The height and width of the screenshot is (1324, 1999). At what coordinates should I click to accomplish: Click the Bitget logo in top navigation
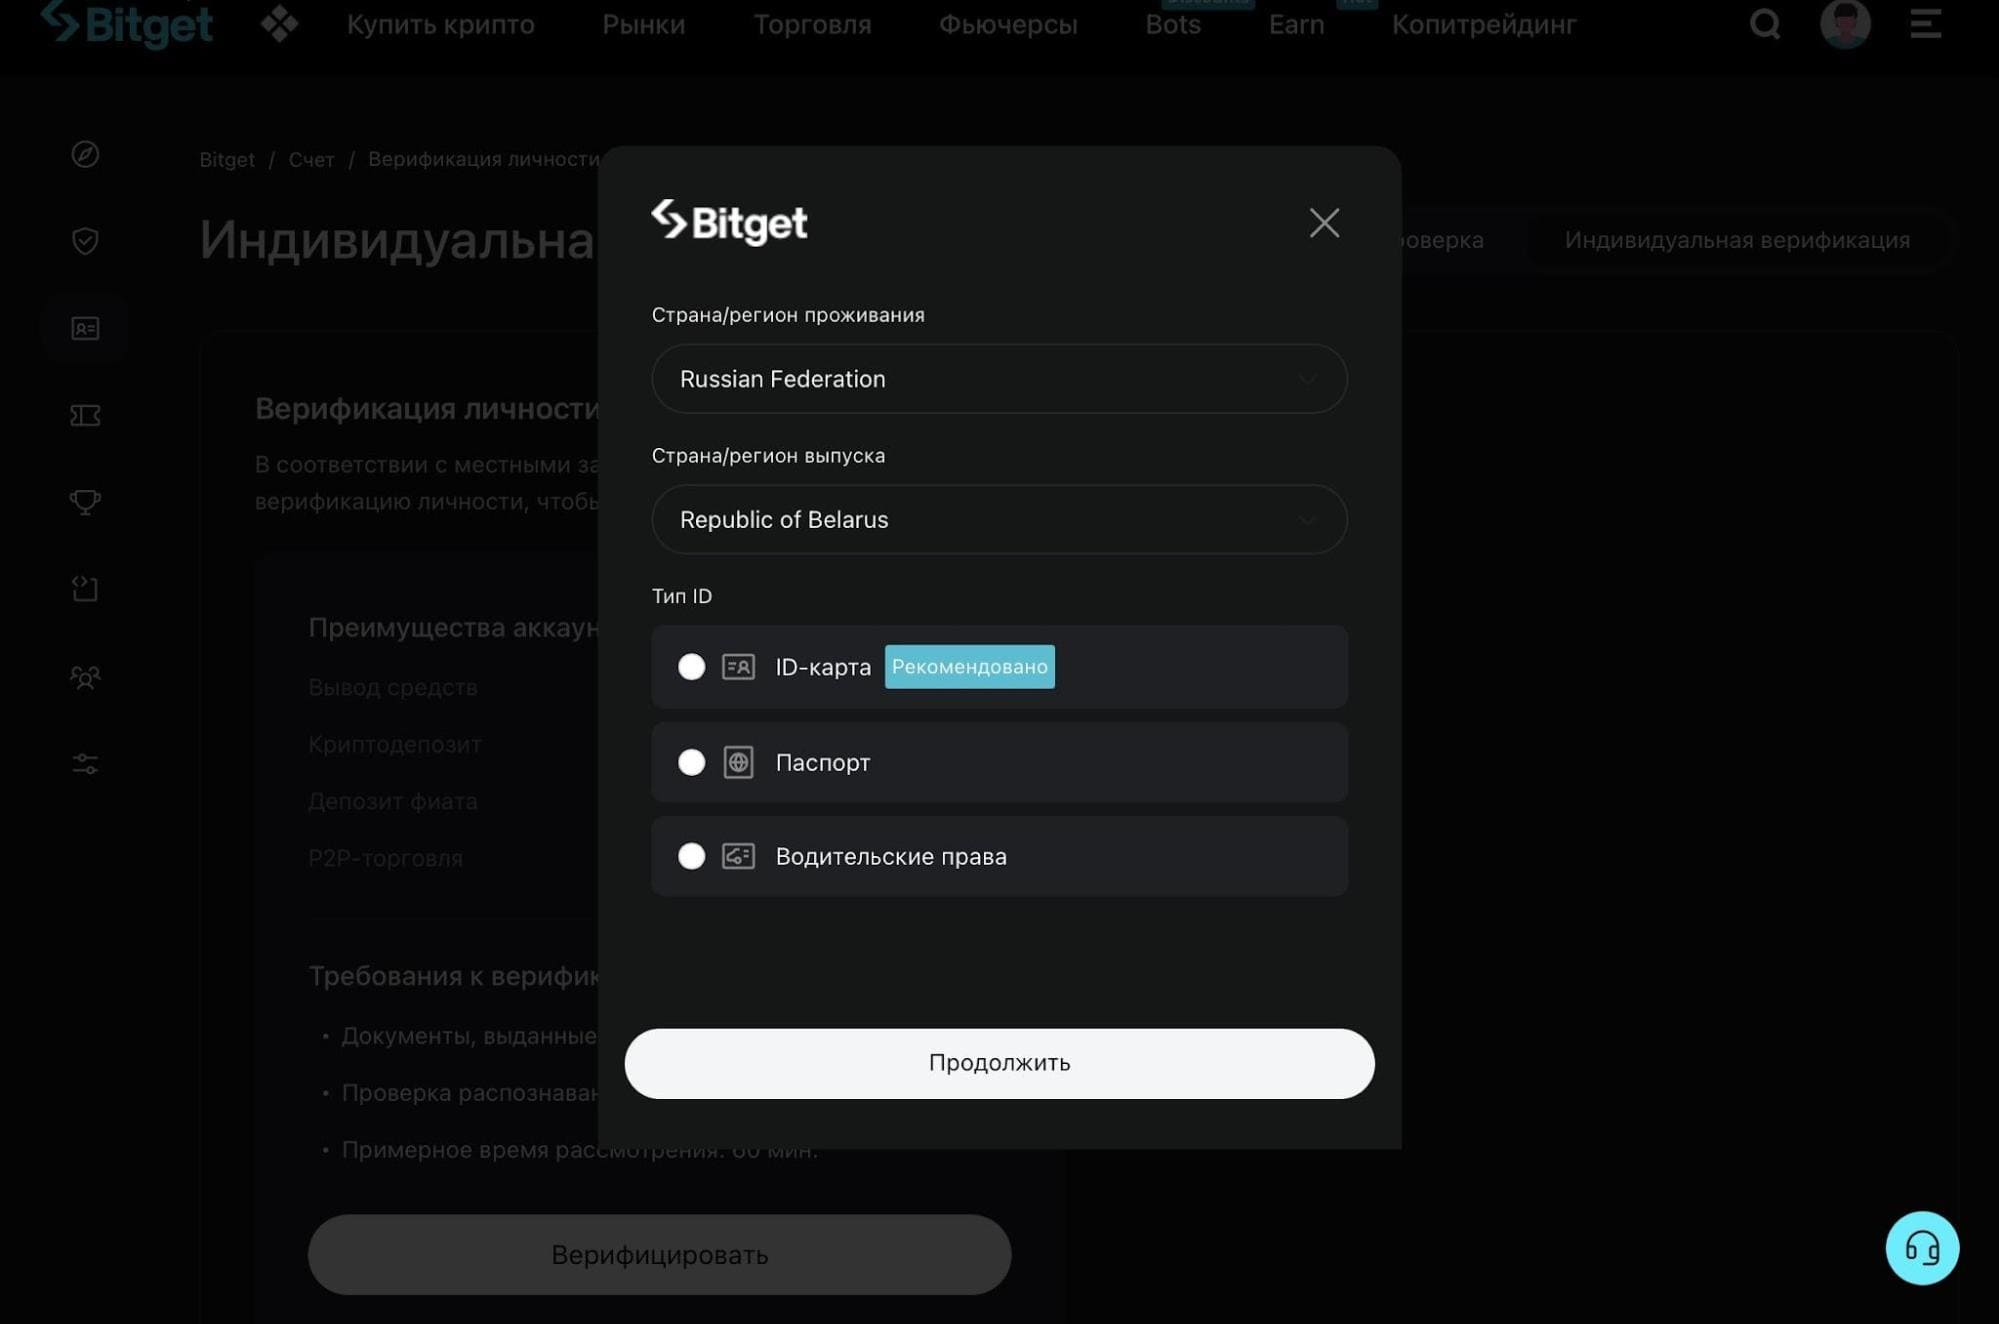126,24
